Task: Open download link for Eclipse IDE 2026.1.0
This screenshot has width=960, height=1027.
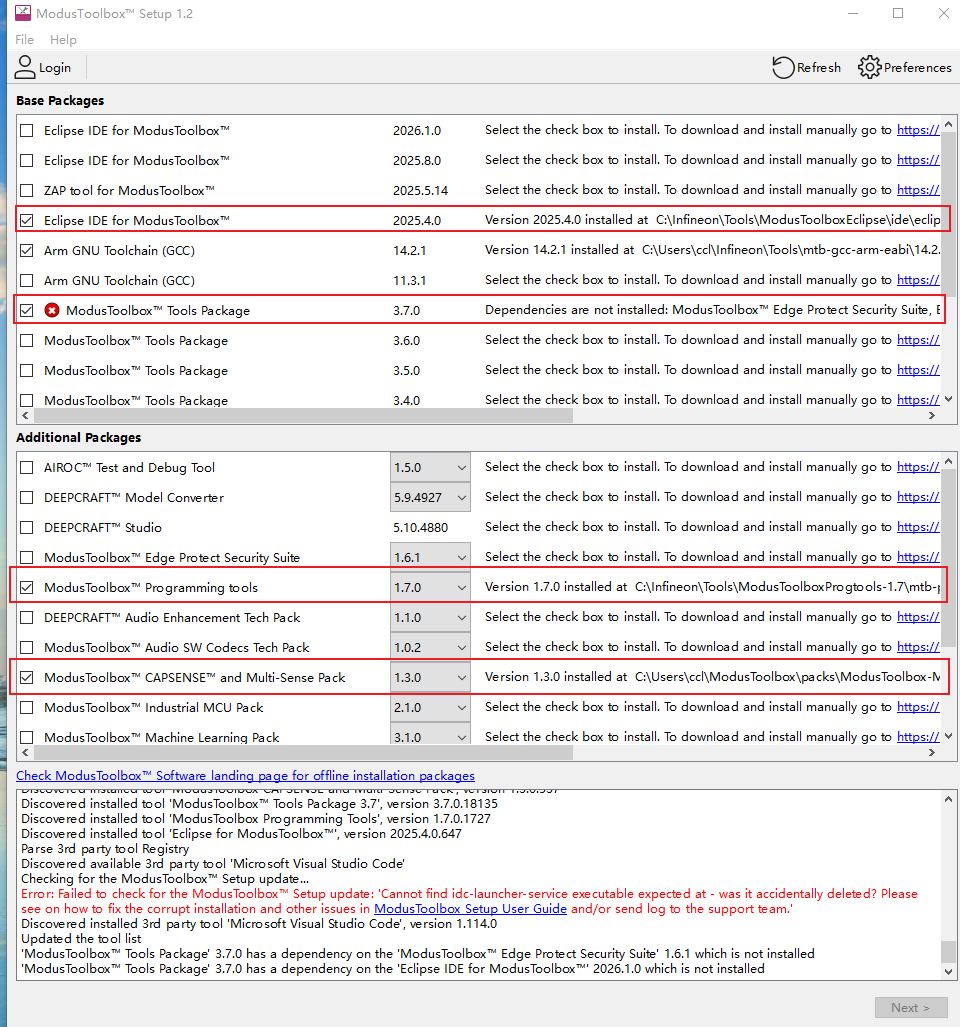Action: 918,130
